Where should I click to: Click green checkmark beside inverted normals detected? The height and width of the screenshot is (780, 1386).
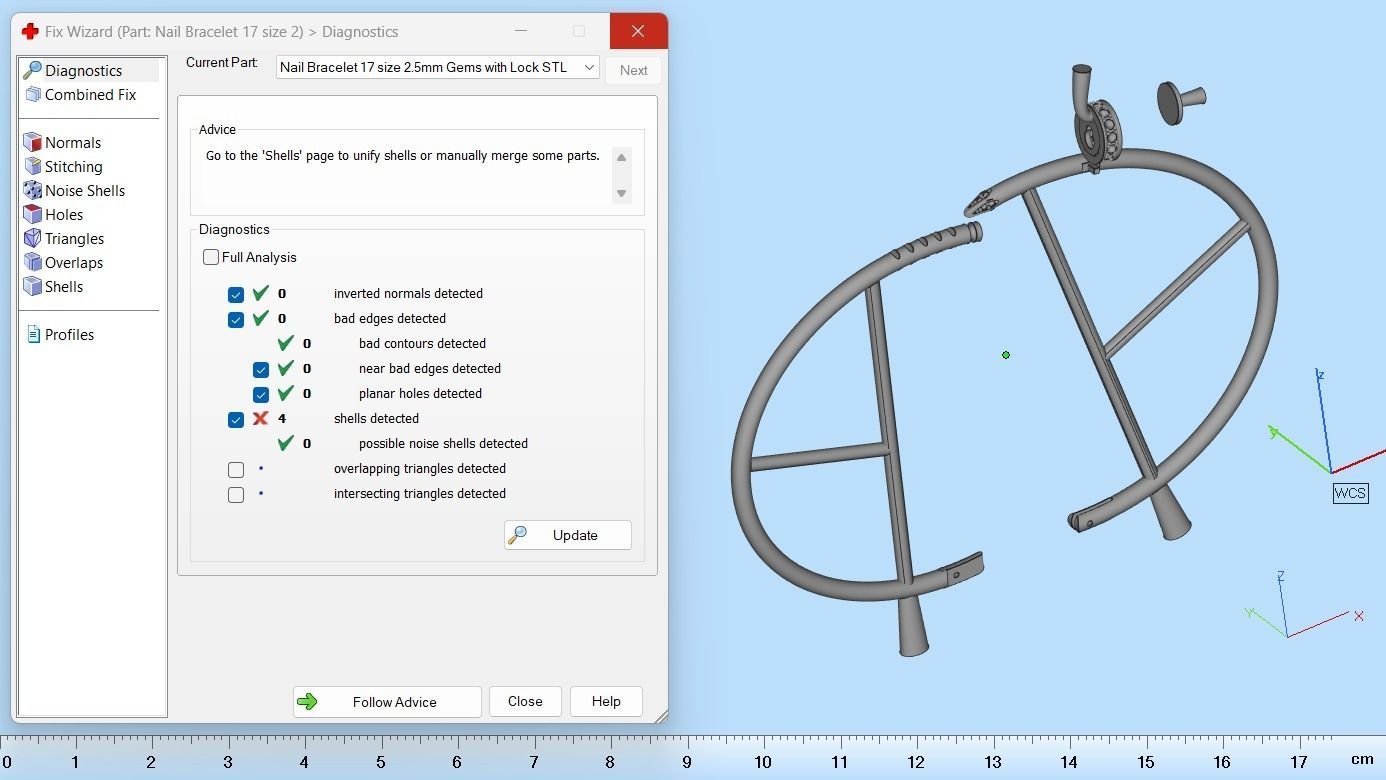pos(260,293)
